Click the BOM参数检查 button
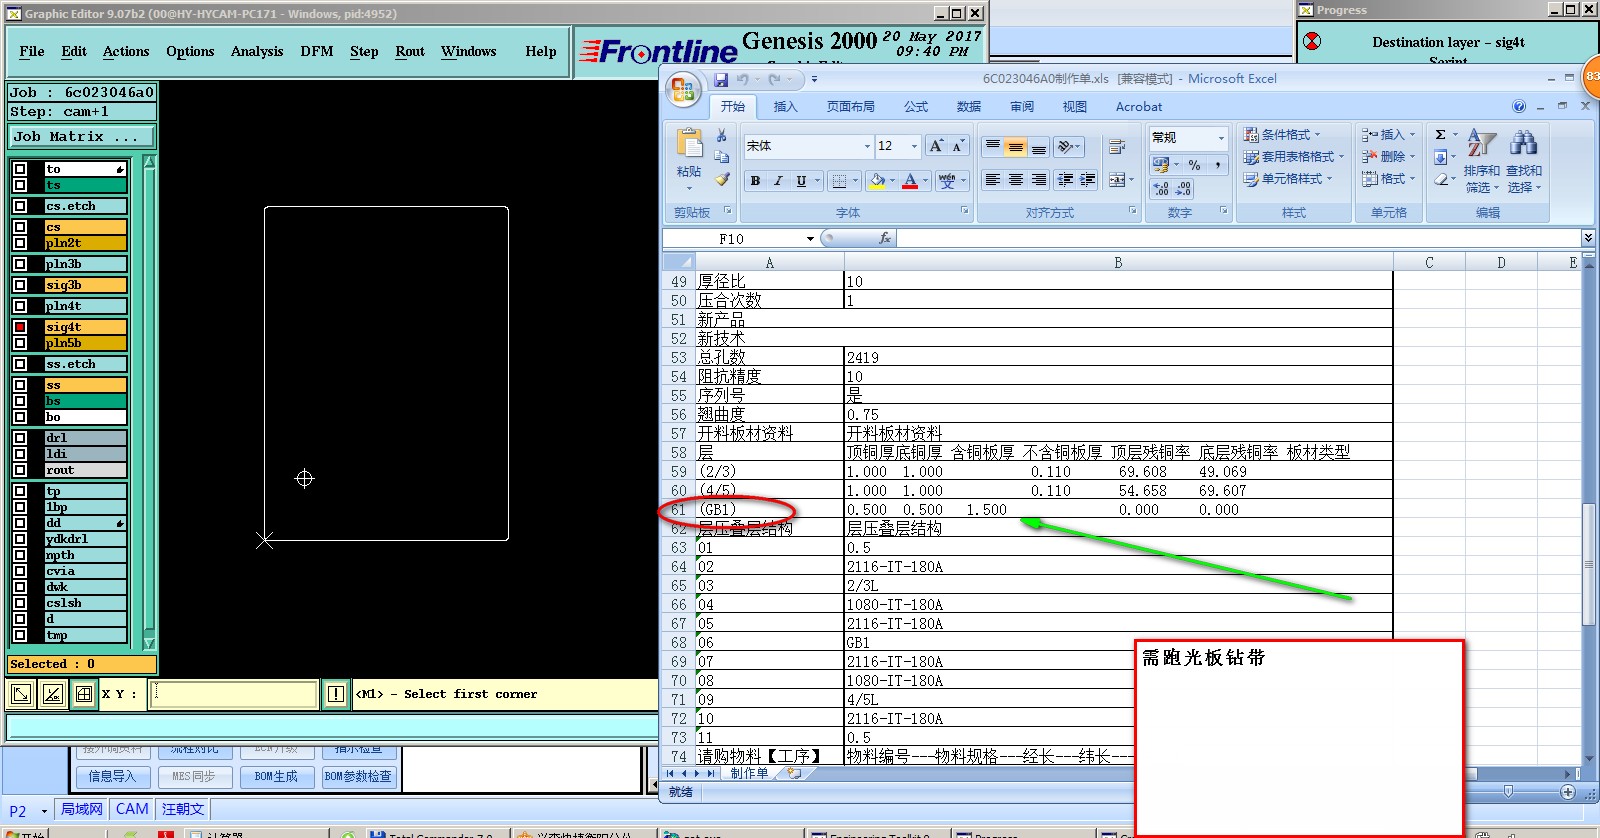This screenshot has width=1600, height=838. [x=358, y=777]
